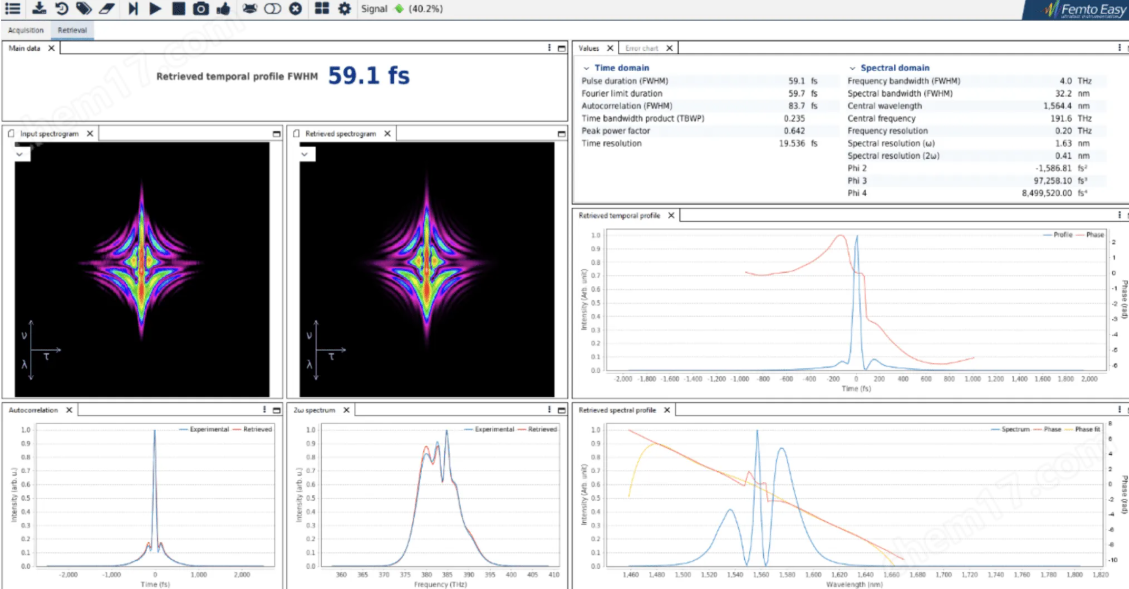This screenshot has width=1129, height=589.
Task: Select the Retrieval tab
Action: coord(72,30)
